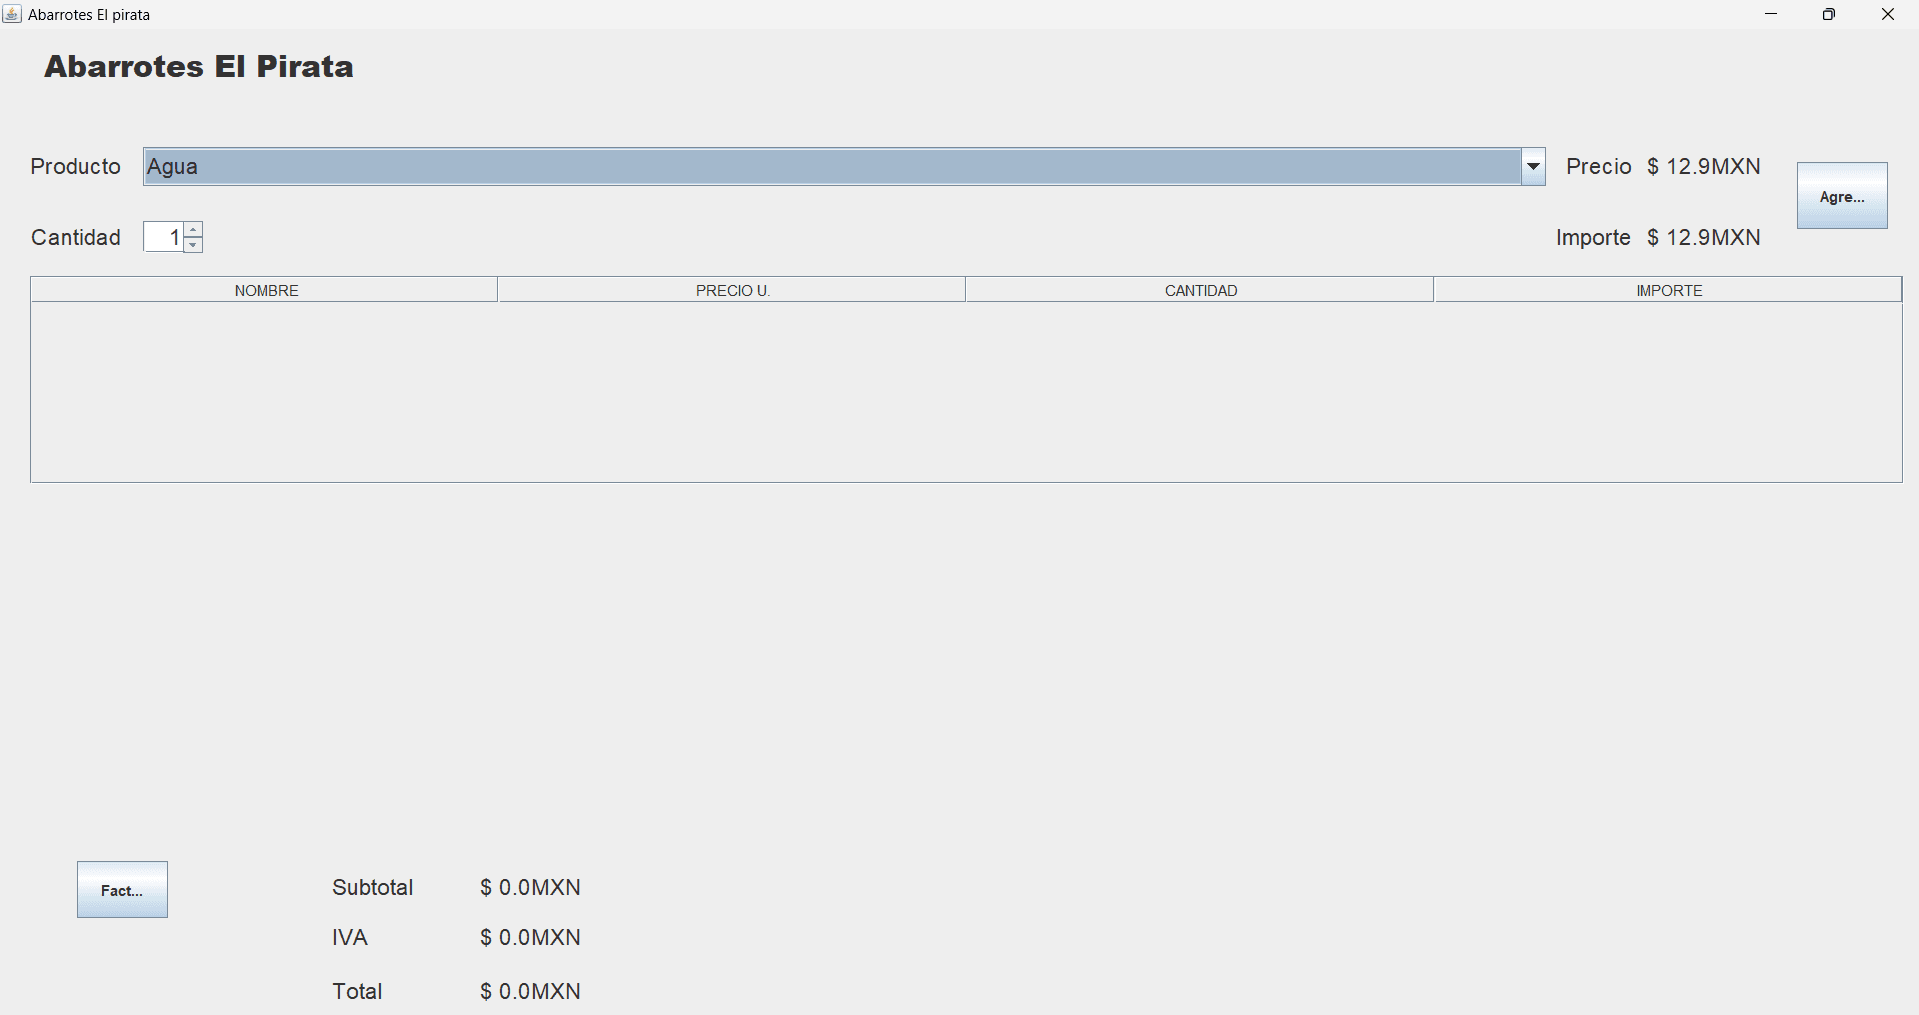1919x1015 pixels.
Task: Click the Total amount $ 0.0MXN
Action: (x=530, y=992)
